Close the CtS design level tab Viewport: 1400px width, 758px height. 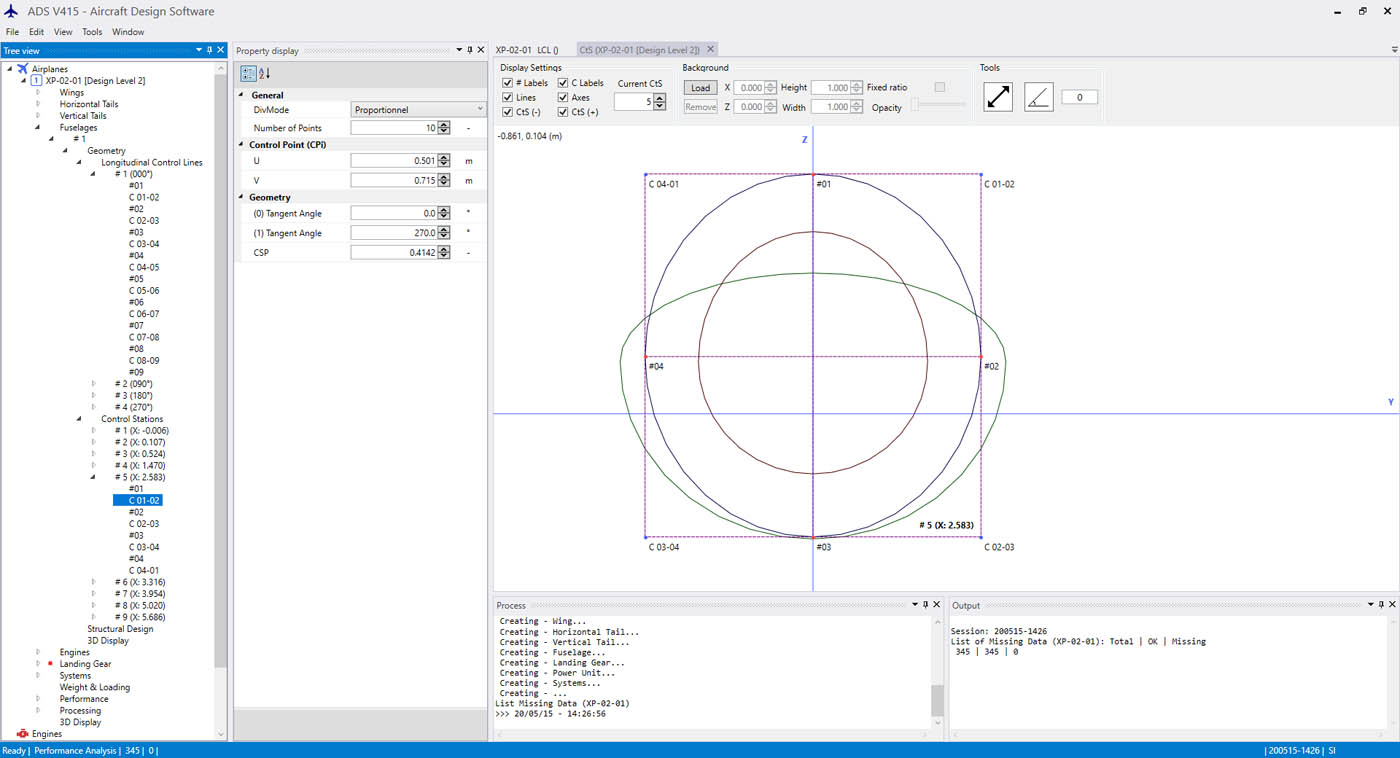point(710,49)
